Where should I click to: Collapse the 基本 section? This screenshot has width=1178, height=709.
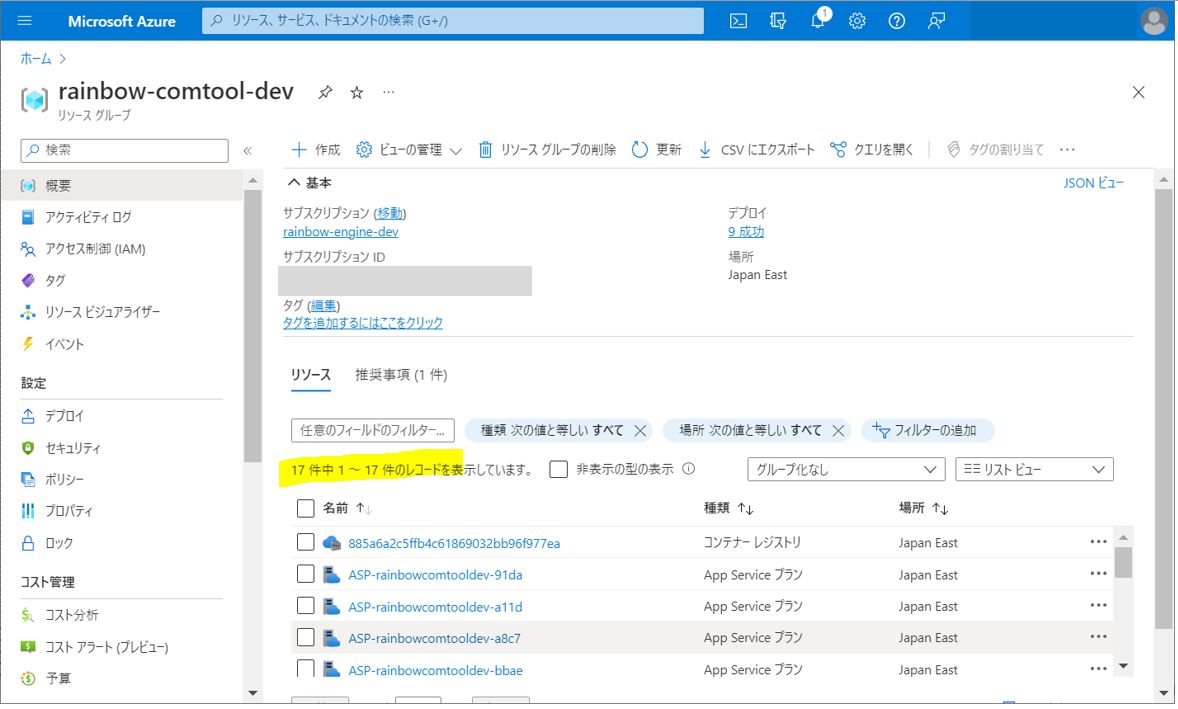click(x=294, y=183)
